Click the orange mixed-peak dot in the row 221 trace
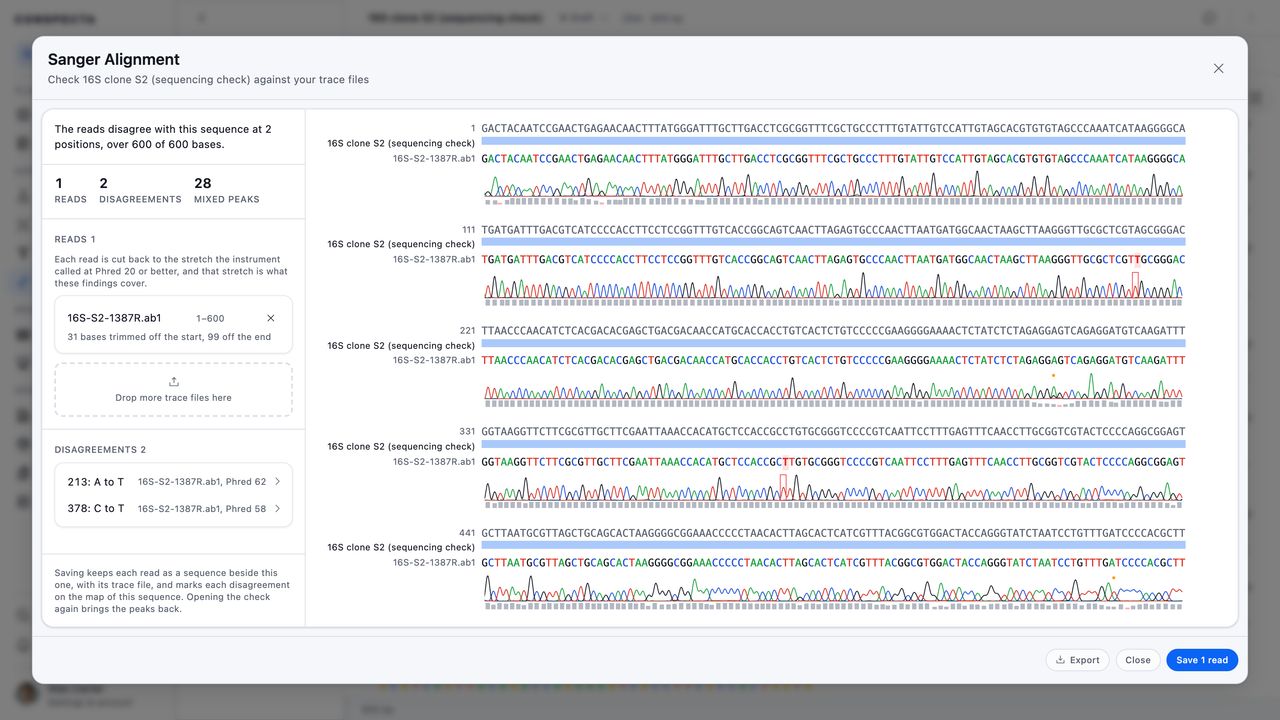 click(1053, 375)
